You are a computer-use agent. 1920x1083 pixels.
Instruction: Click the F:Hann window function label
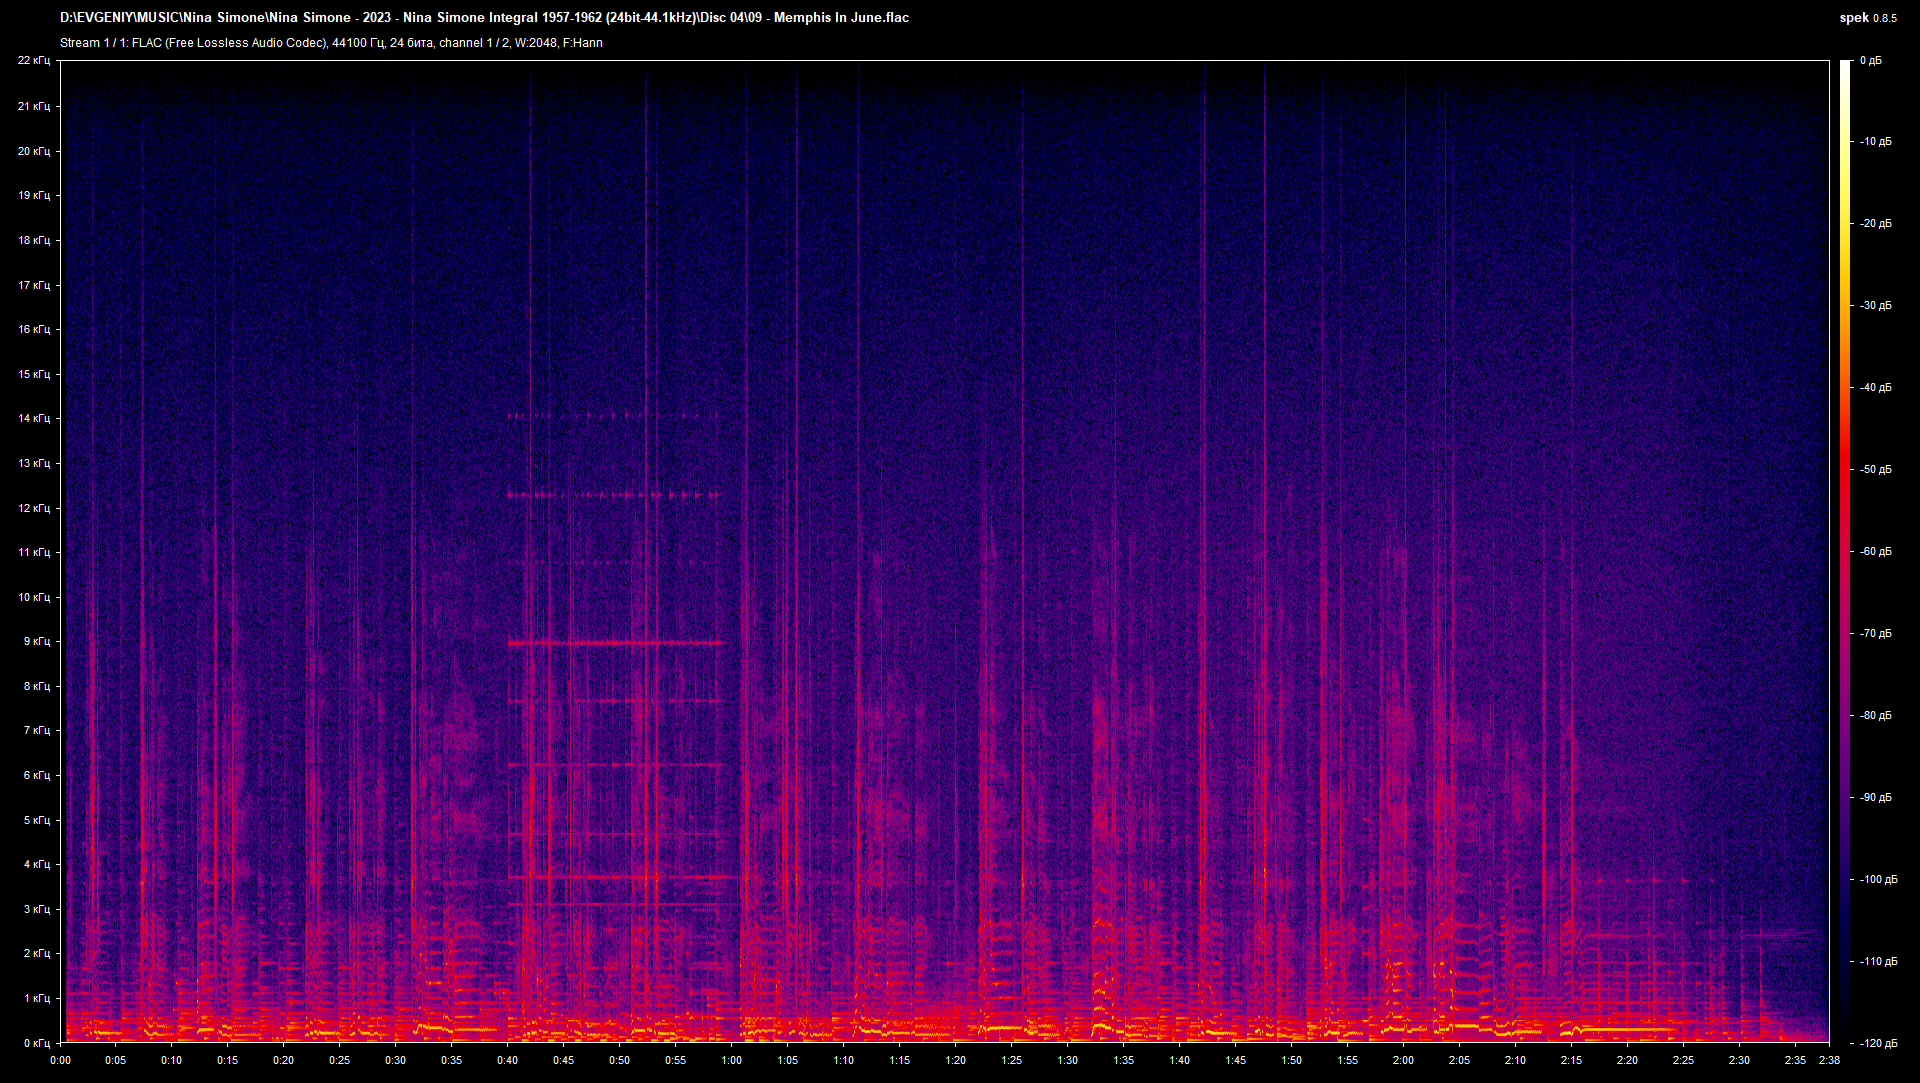point(583,43)
